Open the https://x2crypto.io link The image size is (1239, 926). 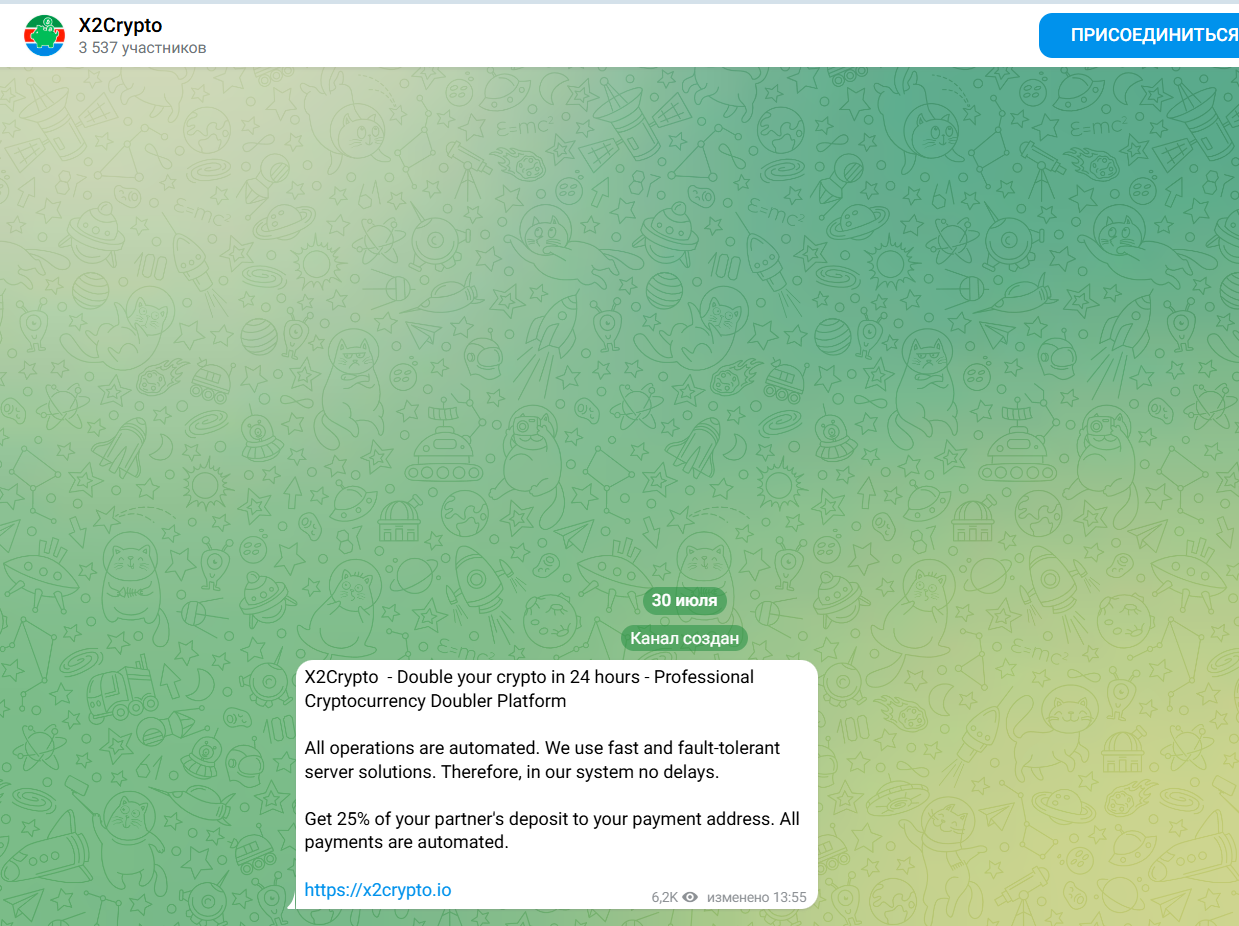[x=378, y=890]
